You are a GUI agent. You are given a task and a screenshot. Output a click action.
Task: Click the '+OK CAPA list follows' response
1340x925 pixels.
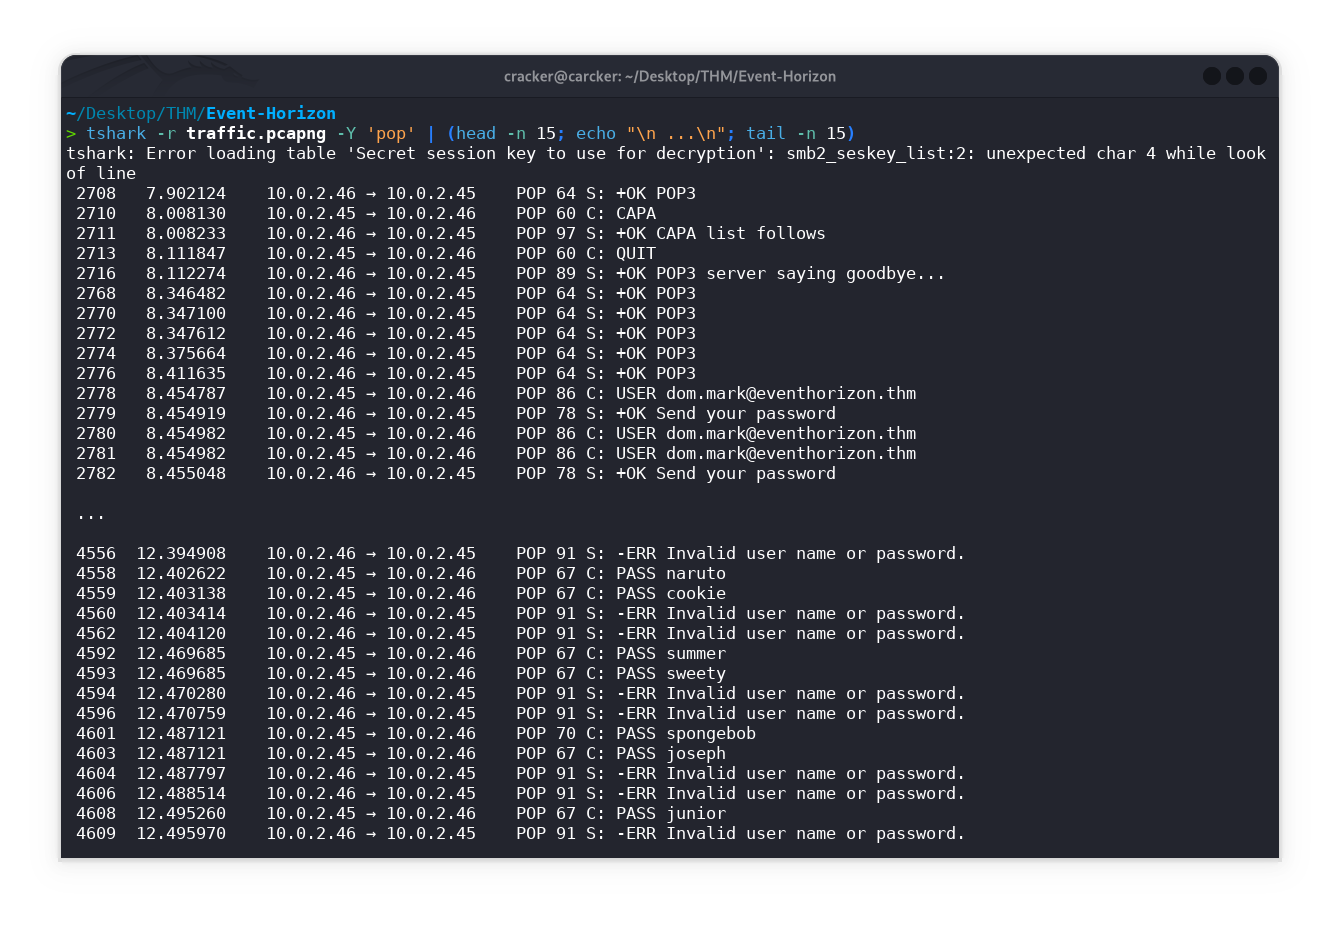pos(720,233)
